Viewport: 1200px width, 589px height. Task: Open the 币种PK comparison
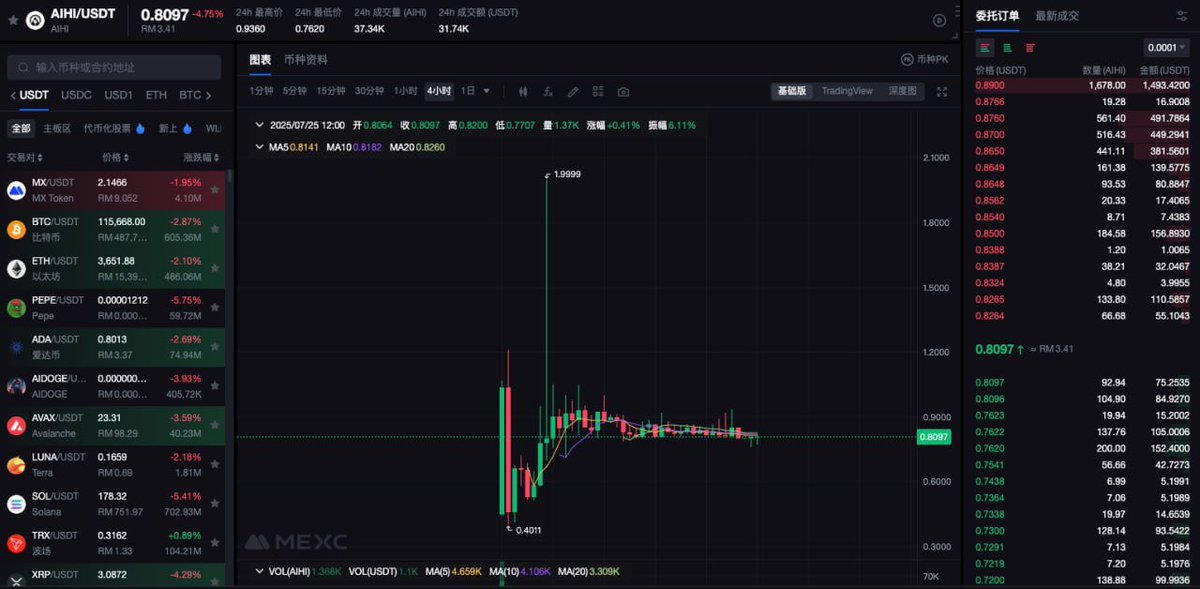pyautogui.click(x=924, y=60)
